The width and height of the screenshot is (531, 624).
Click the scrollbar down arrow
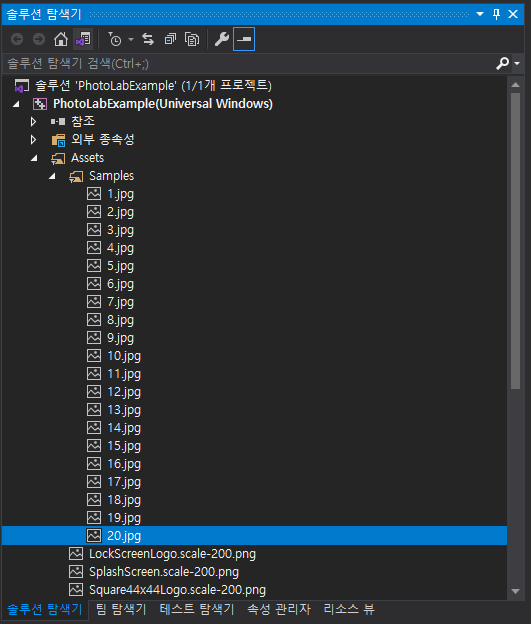click(515, 591)
